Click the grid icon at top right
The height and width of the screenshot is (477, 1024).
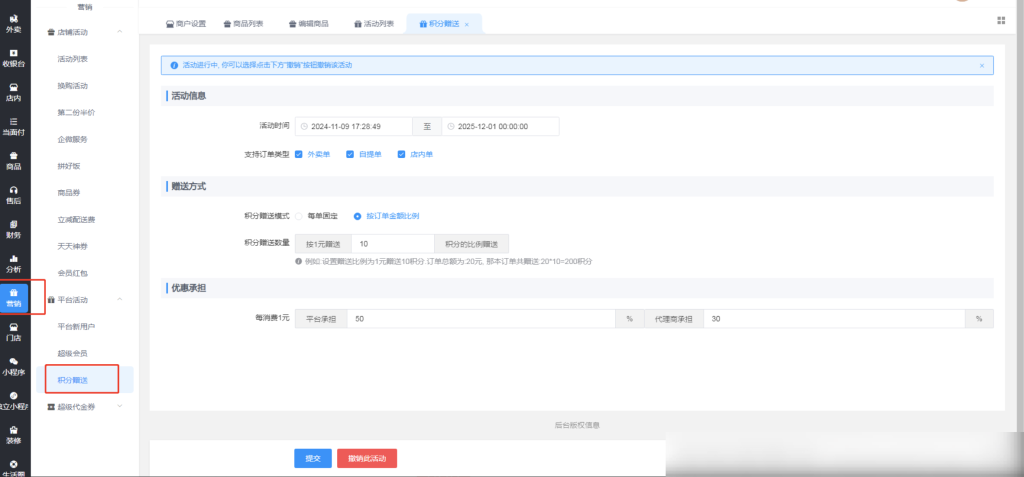1001,20
